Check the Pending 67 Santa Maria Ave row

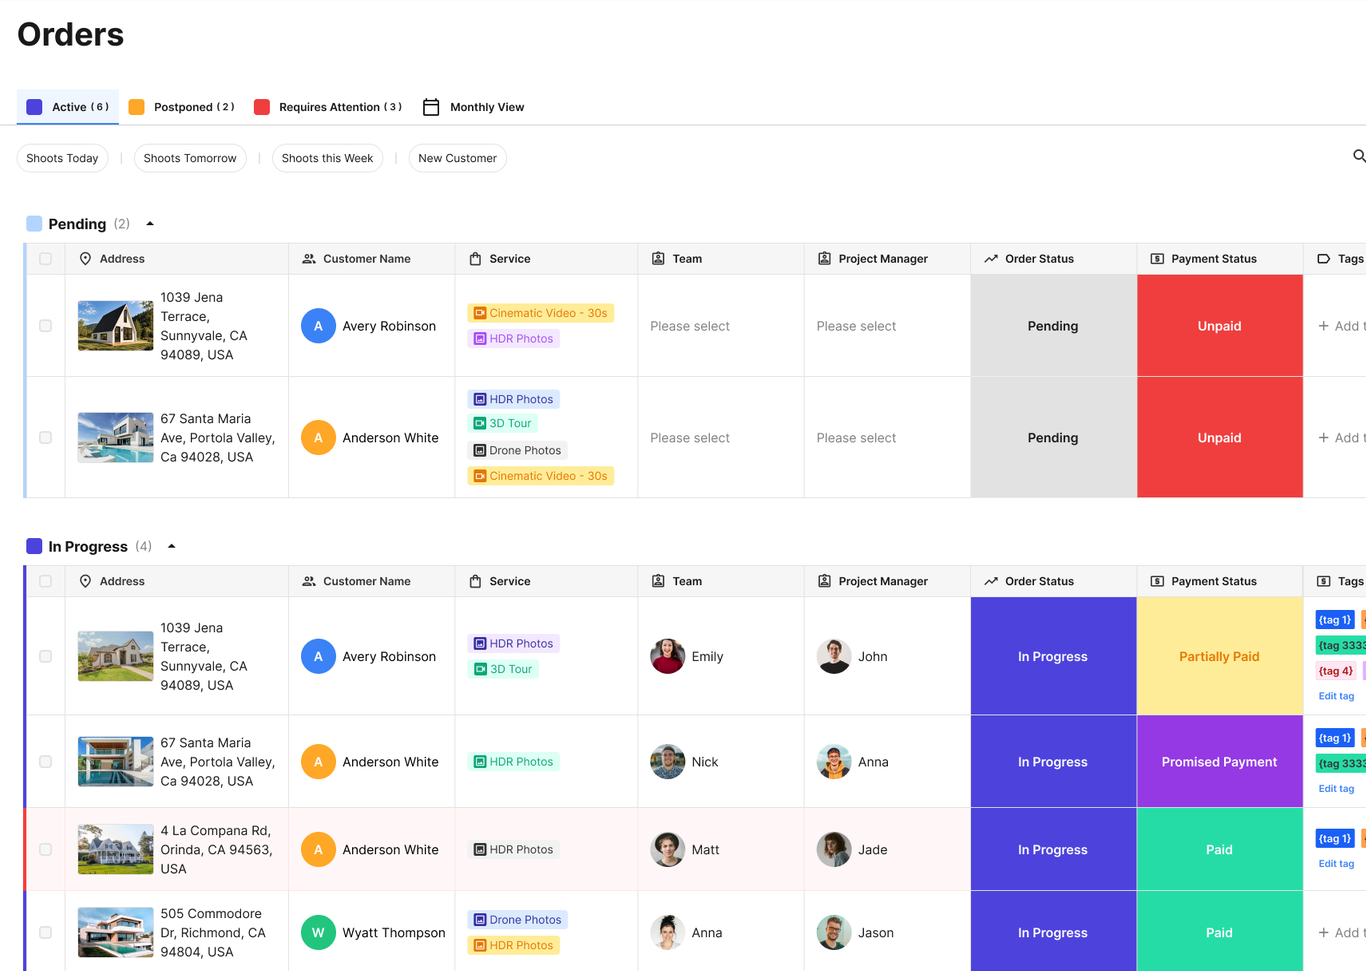click(x=45, y=438)
